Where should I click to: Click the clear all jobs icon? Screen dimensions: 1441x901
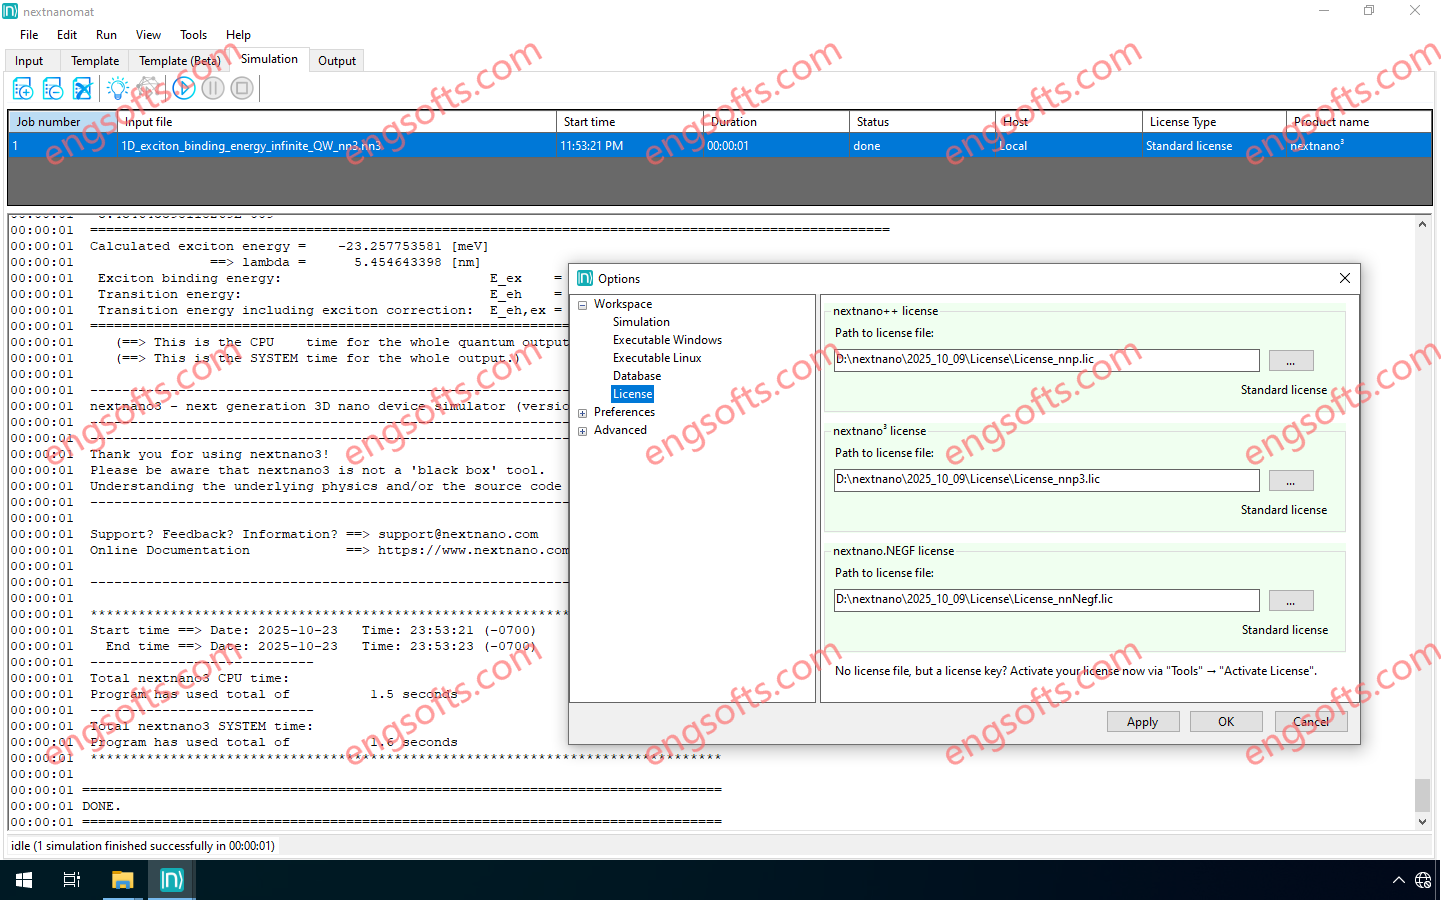point(83,89)
